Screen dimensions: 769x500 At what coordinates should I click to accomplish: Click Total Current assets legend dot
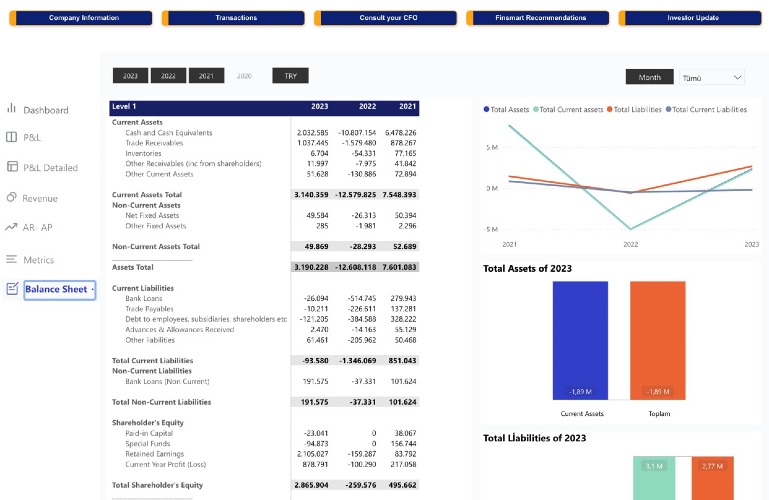point(536,109)
